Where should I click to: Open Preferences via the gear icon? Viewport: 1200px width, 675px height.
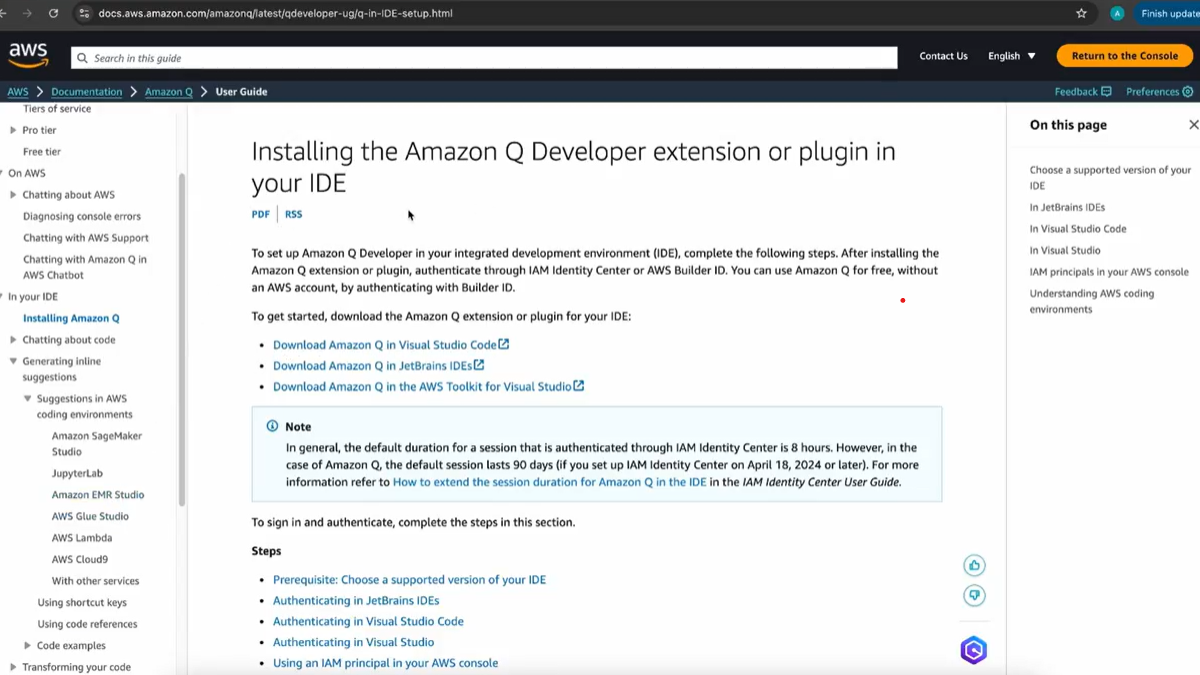coord(1188,92)
